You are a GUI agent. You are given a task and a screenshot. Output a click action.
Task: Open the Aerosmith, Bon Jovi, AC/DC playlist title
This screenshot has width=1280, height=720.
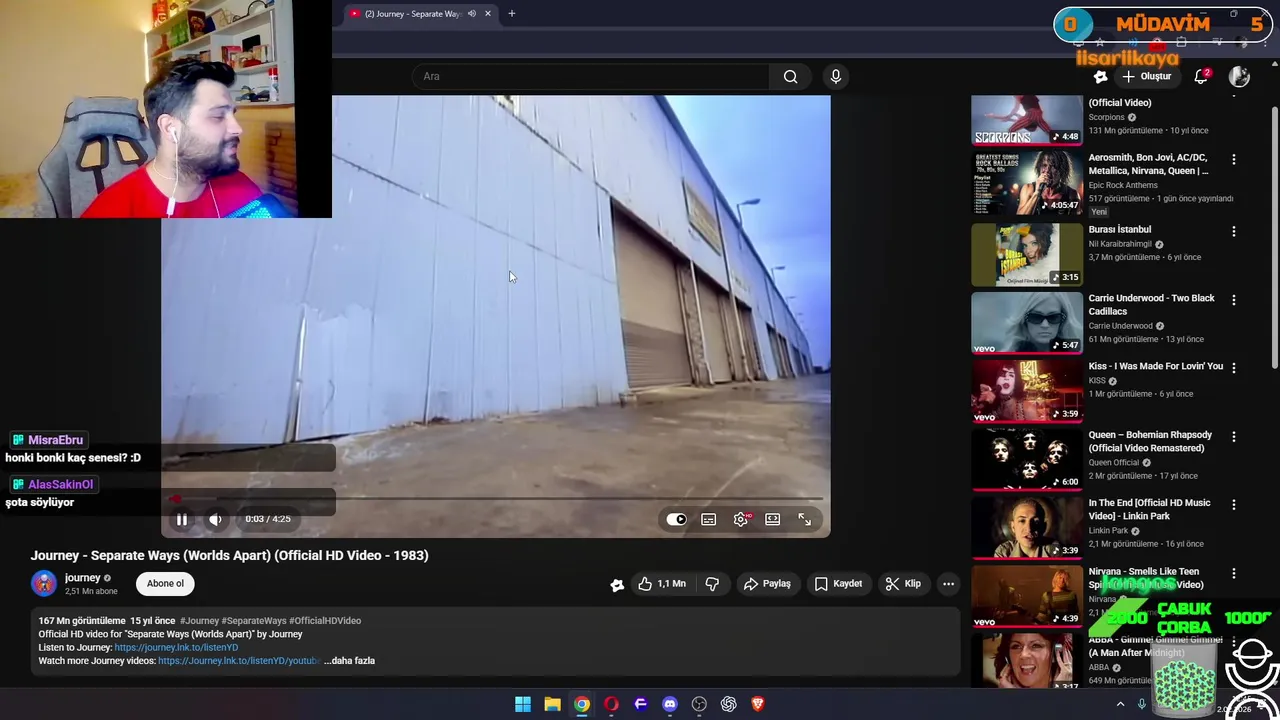(1148, 164)
